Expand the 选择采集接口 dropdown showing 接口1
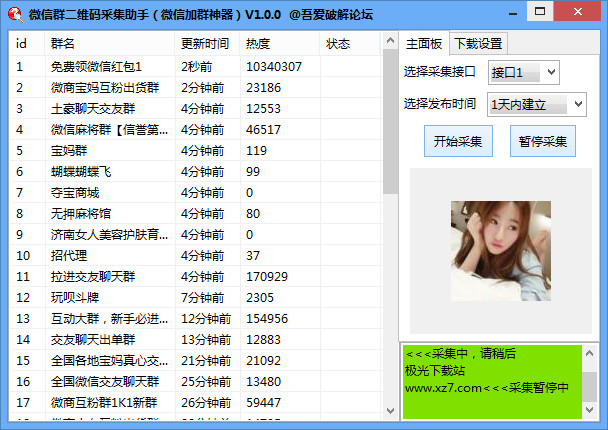The width and height of the screenshot is (608, 430). (523, 73)
